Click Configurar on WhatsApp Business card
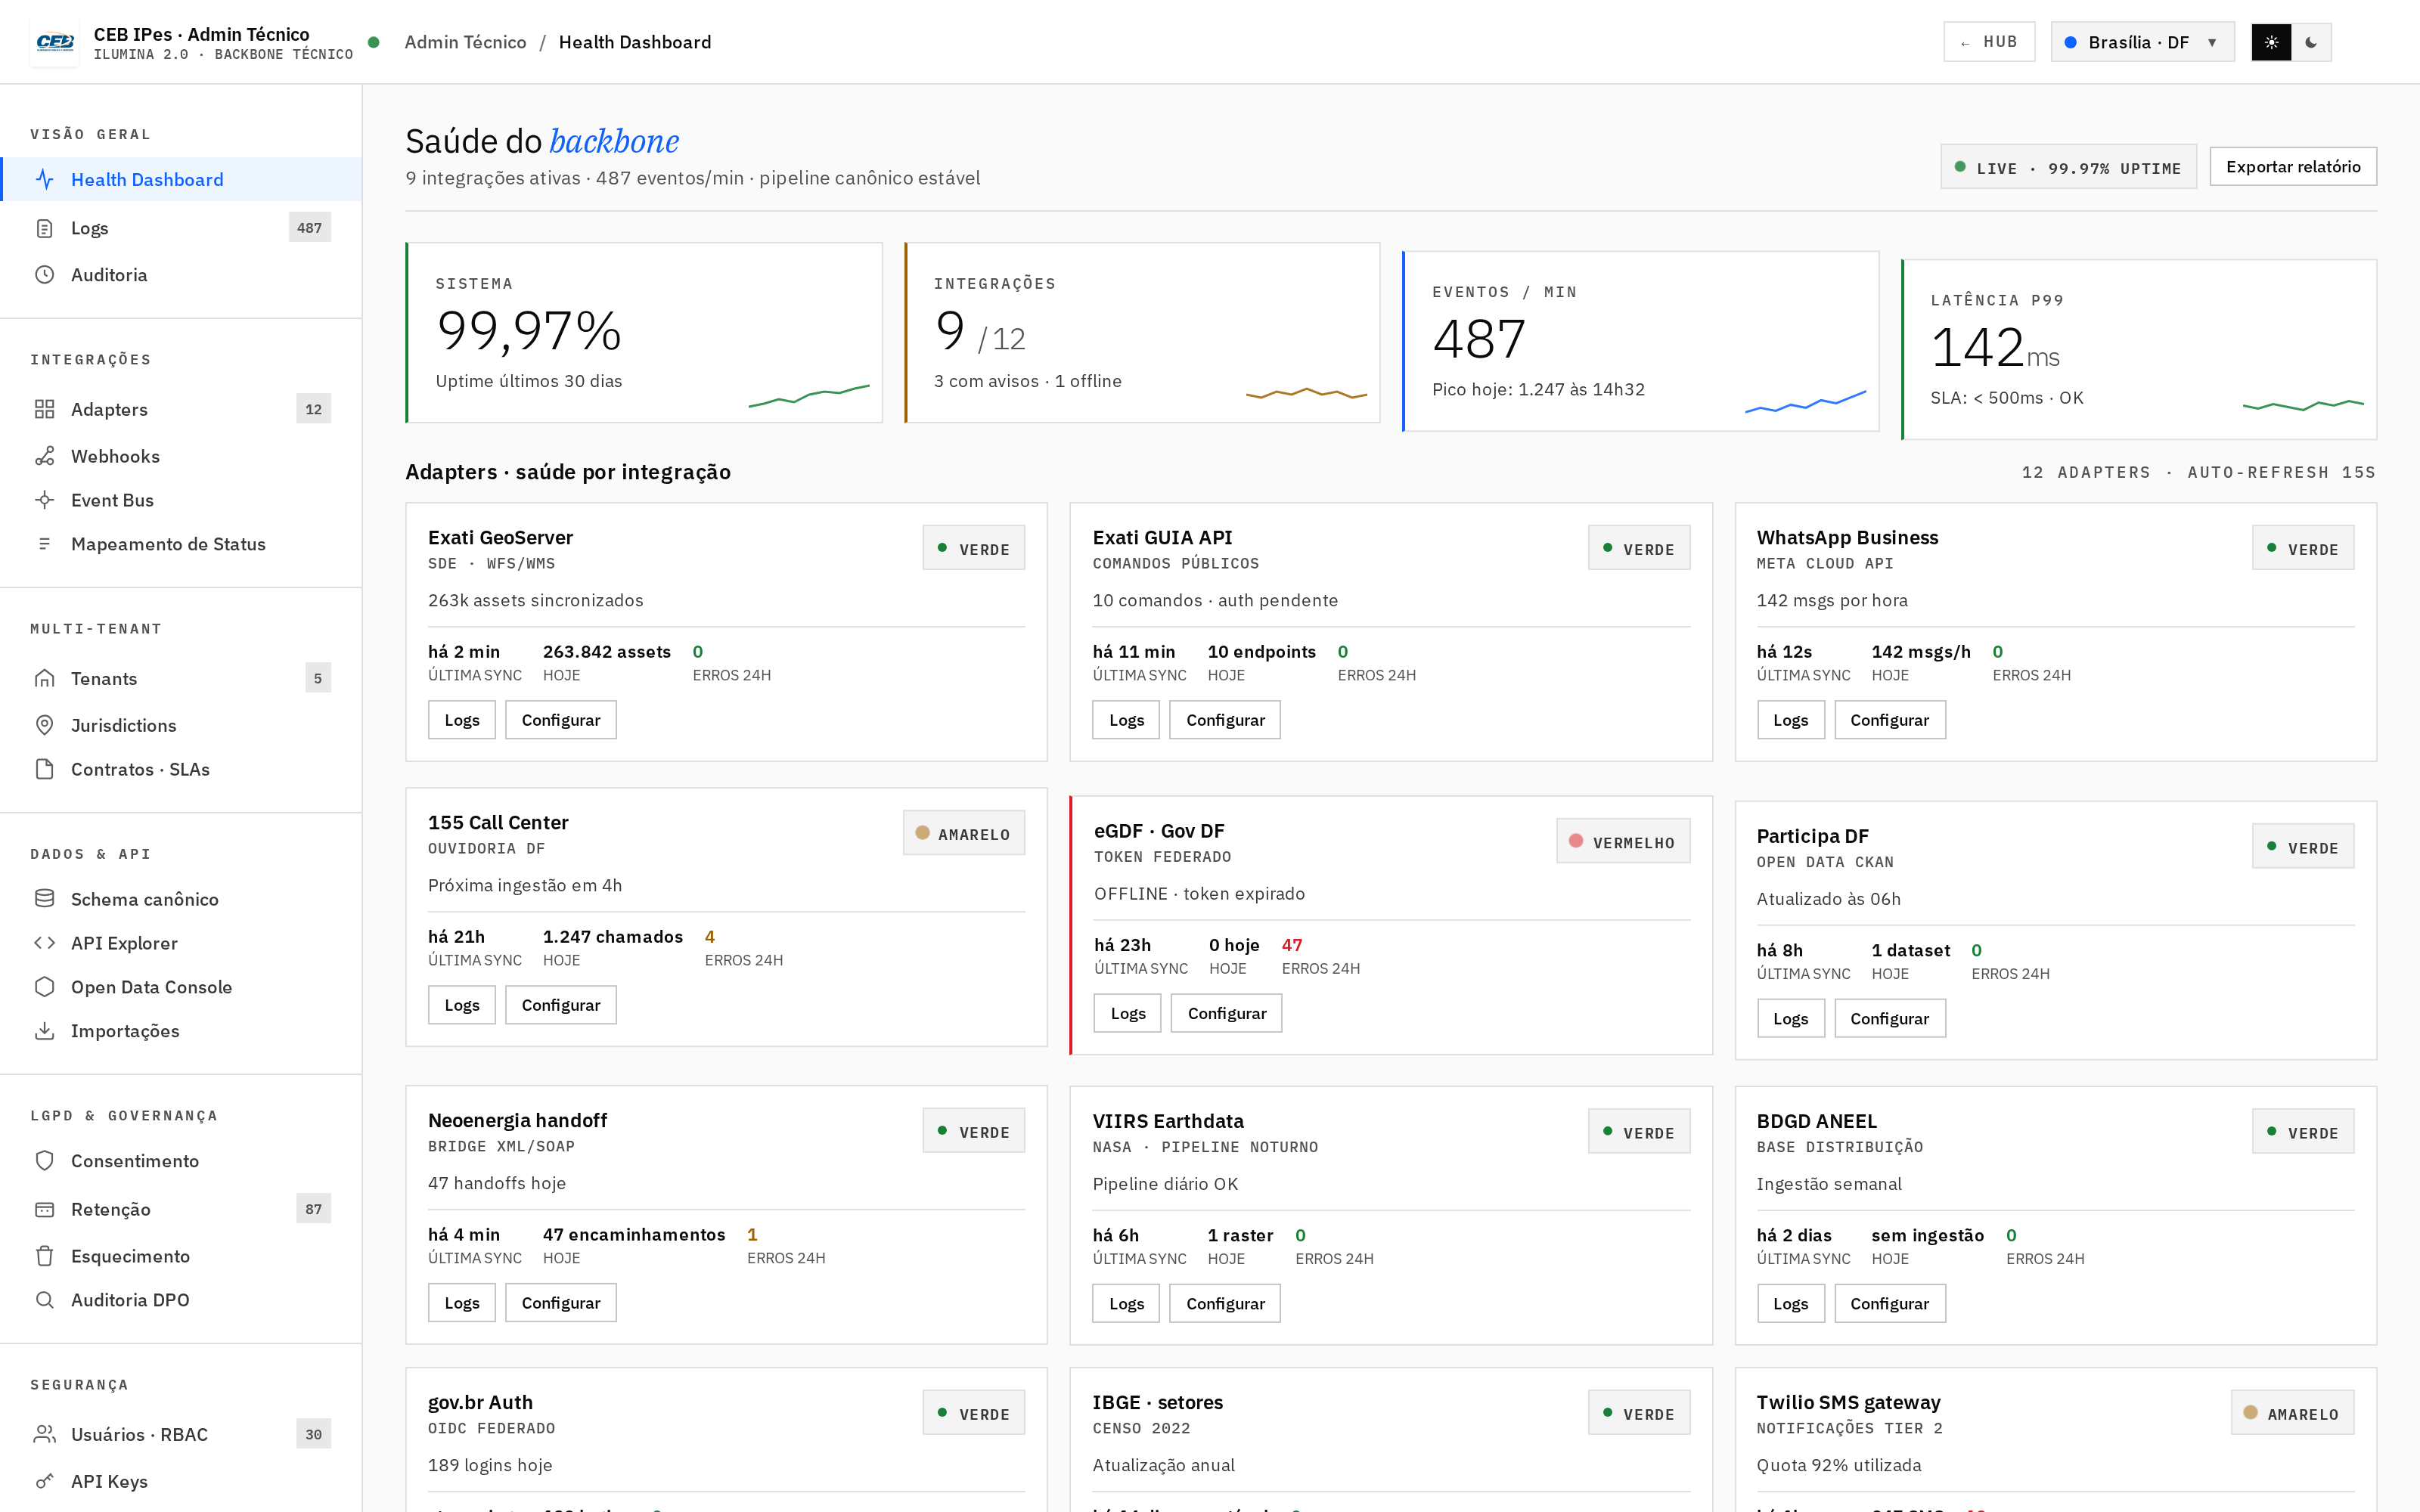2420x1512 pixels. (x=1889, y=720)
